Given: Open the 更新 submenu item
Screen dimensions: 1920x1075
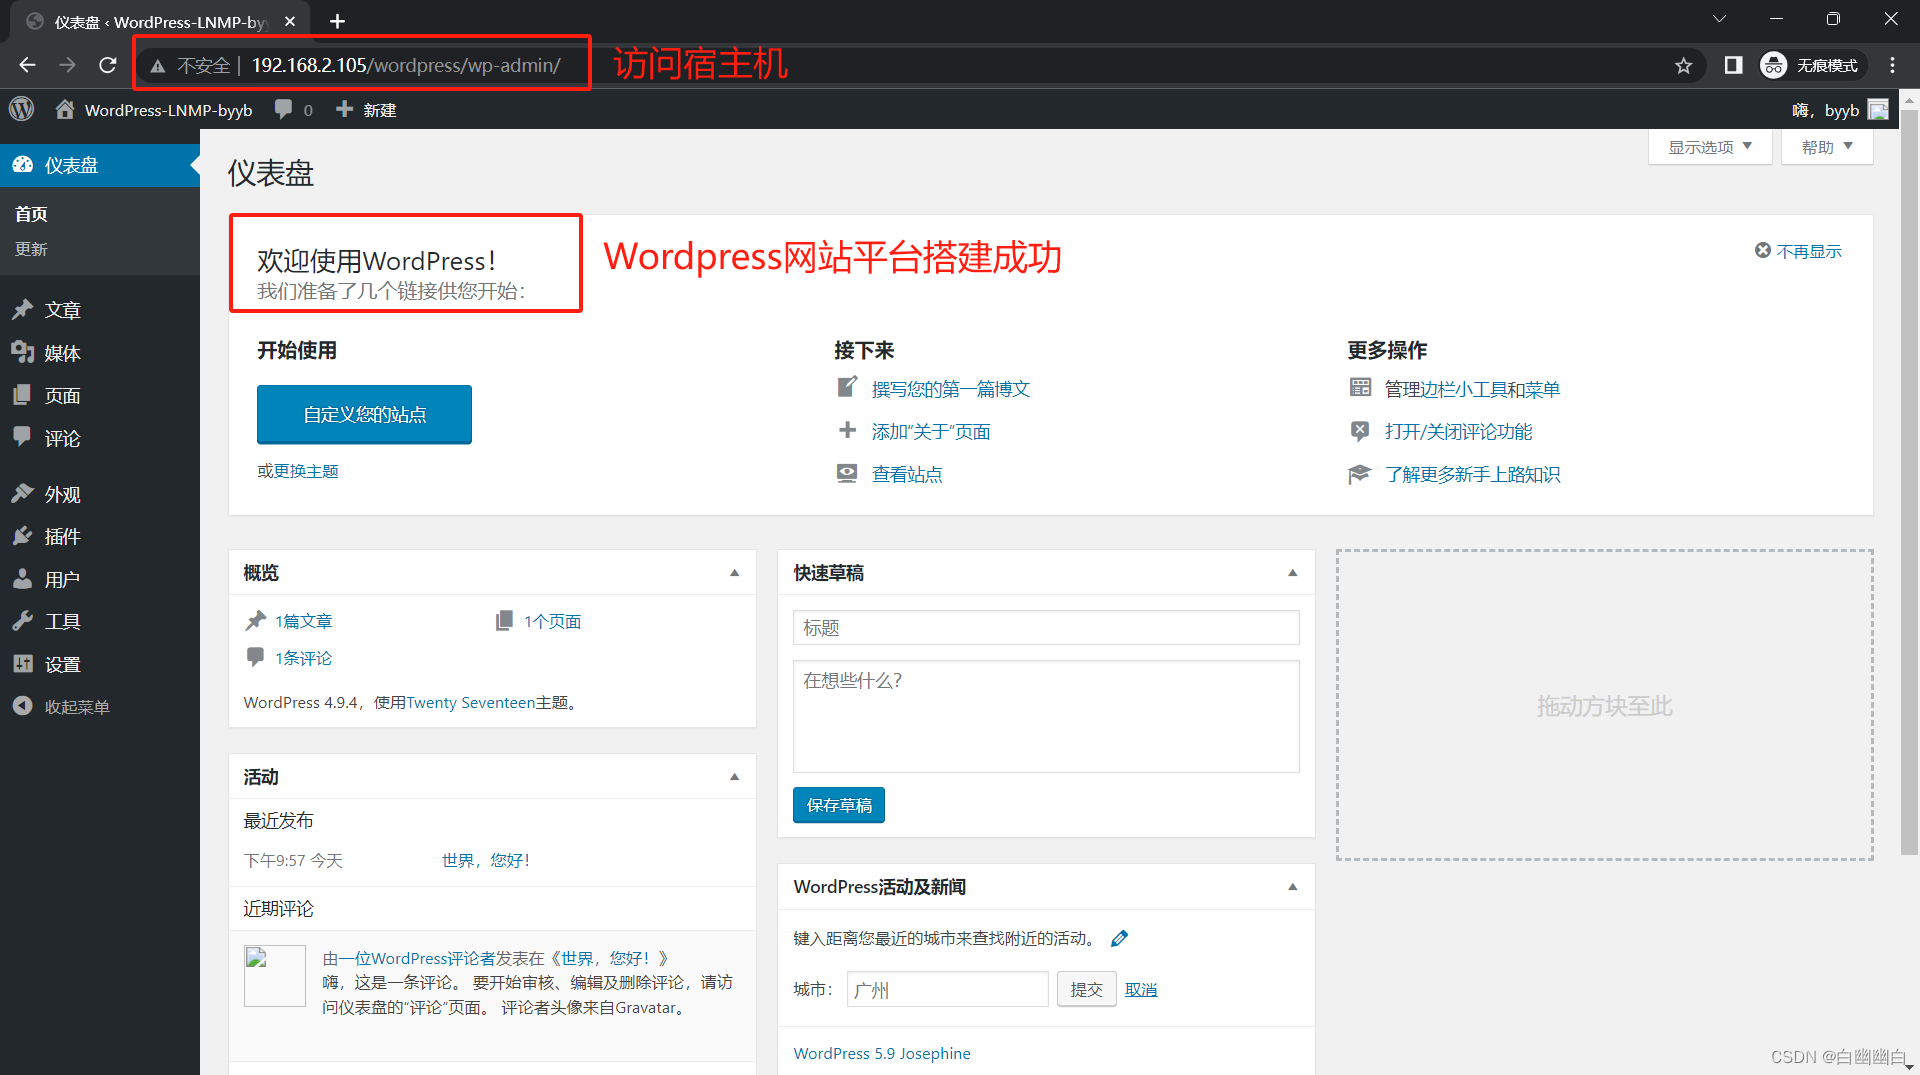Looking at the screenshot, I should pos(31,249).
